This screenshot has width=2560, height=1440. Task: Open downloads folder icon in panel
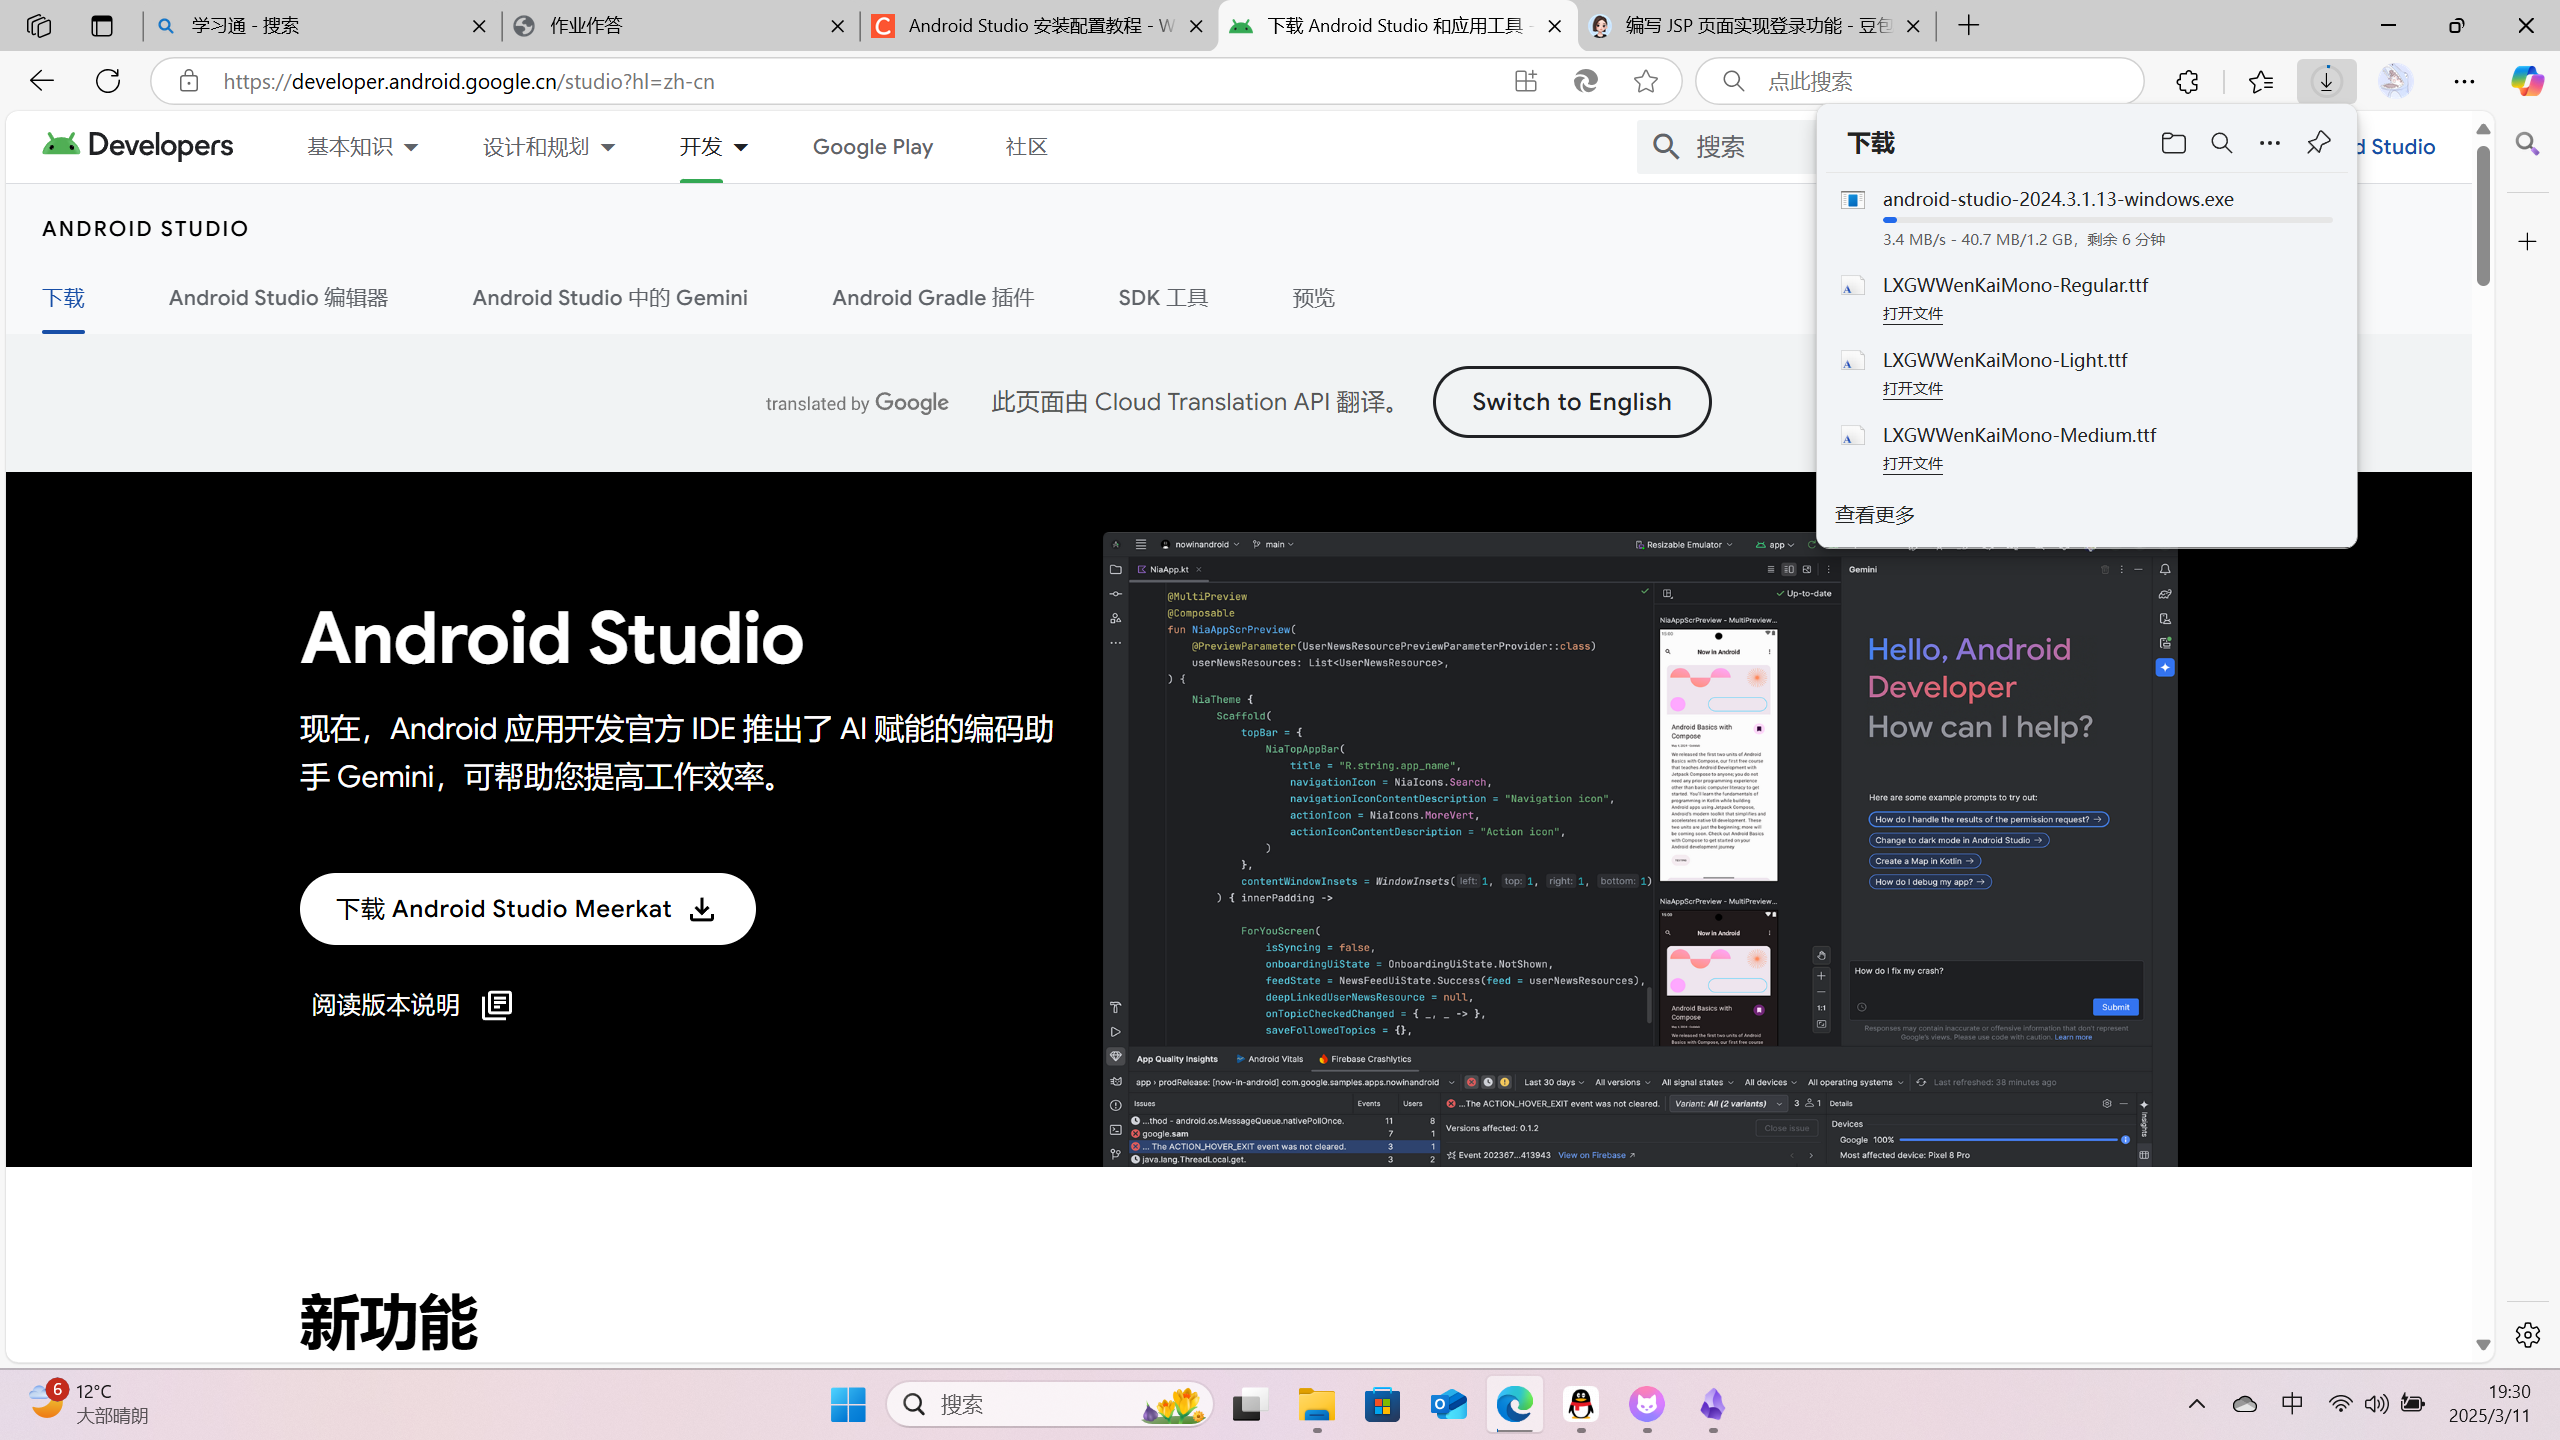[2173, 143]
